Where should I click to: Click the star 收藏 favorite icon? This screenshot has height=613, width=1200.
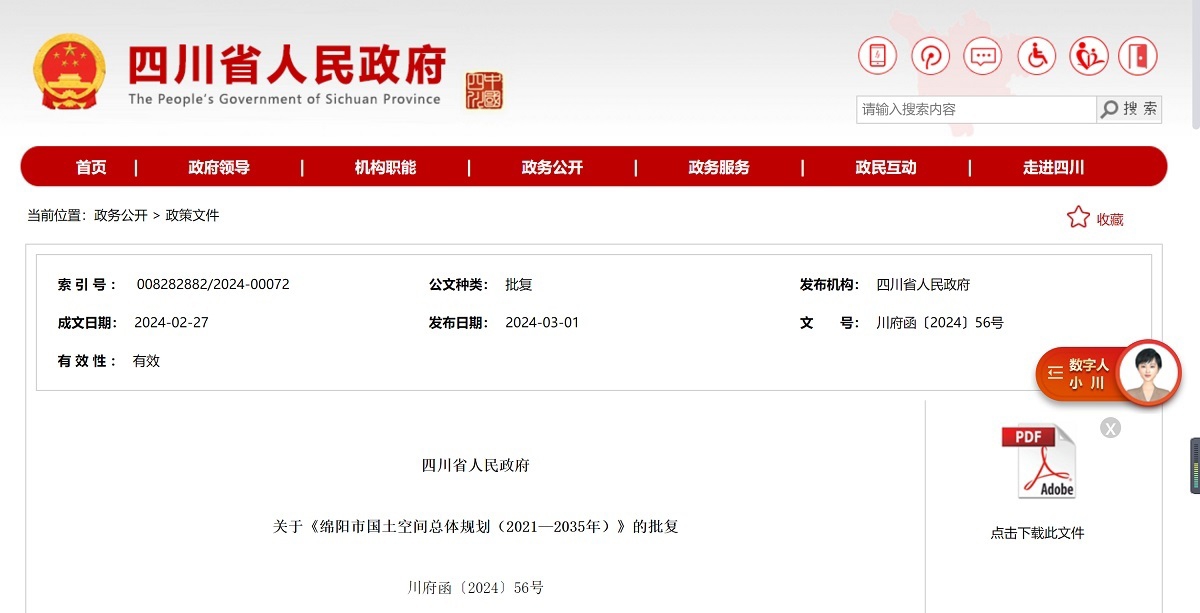[x=1078, y=218]
